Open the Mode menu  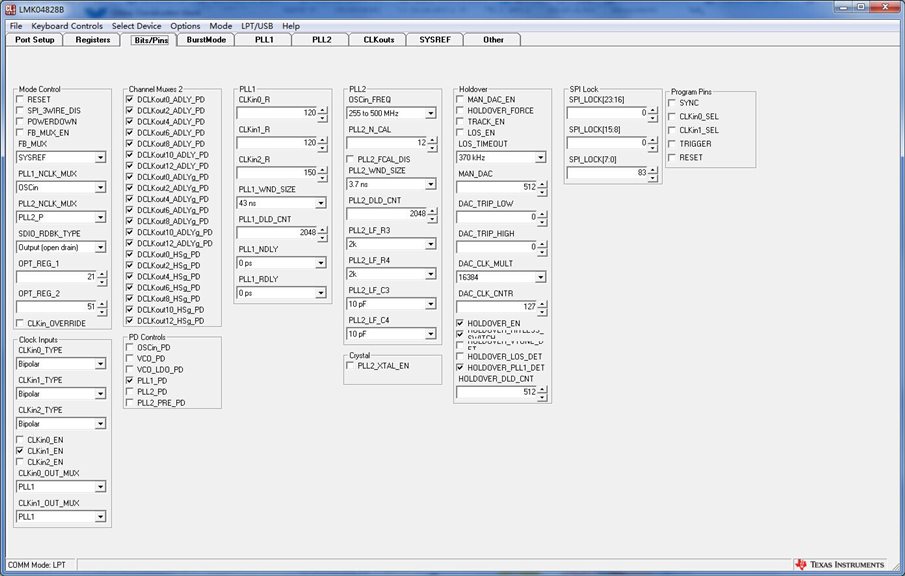click(x=220, y=26)
